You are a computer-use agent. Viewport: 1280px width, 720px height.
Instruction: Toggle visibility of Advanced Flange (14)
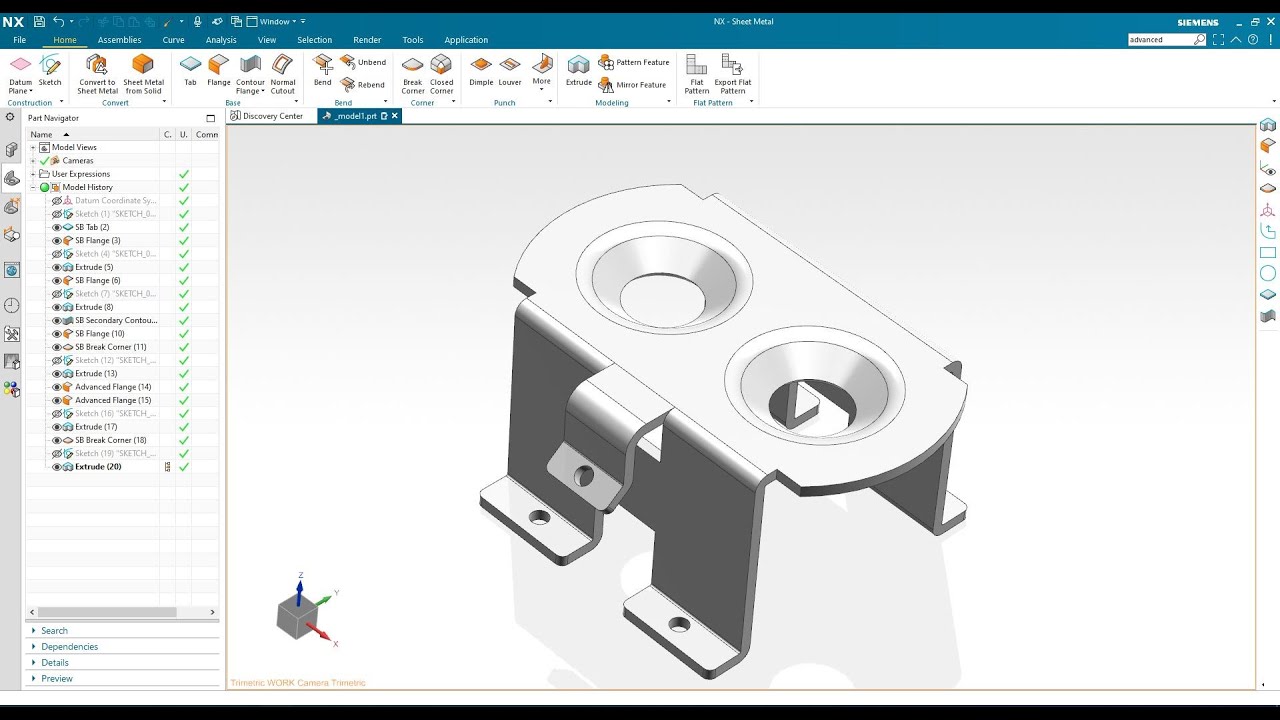57,387
